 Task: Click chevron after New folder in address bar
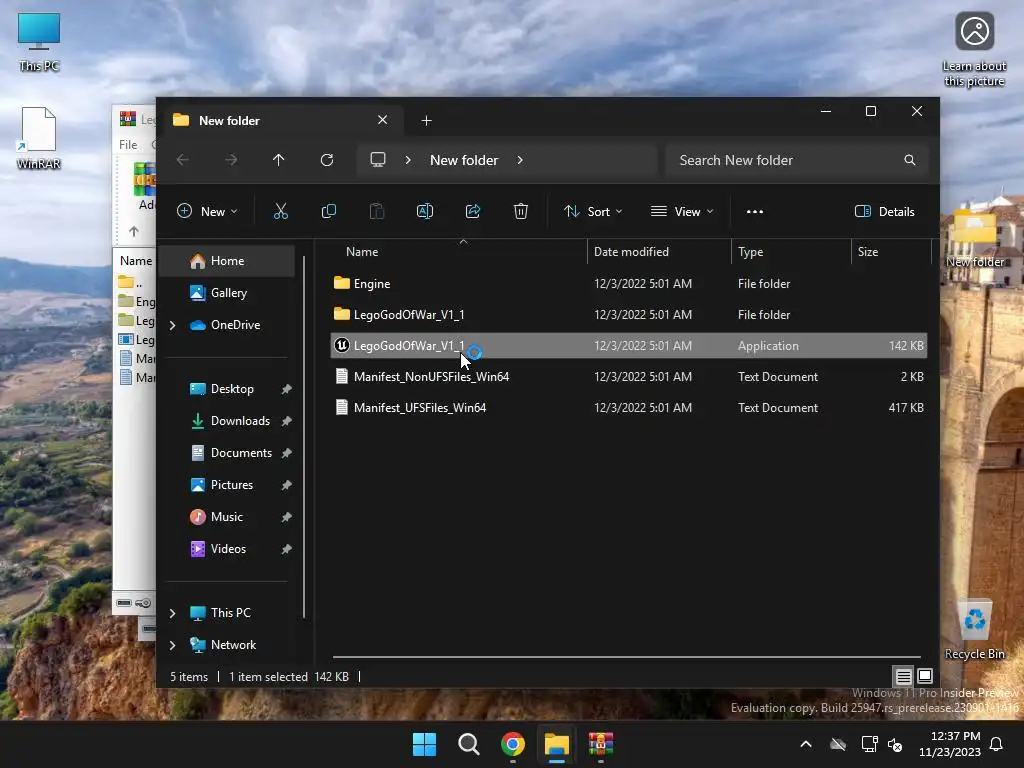[520, 160]
